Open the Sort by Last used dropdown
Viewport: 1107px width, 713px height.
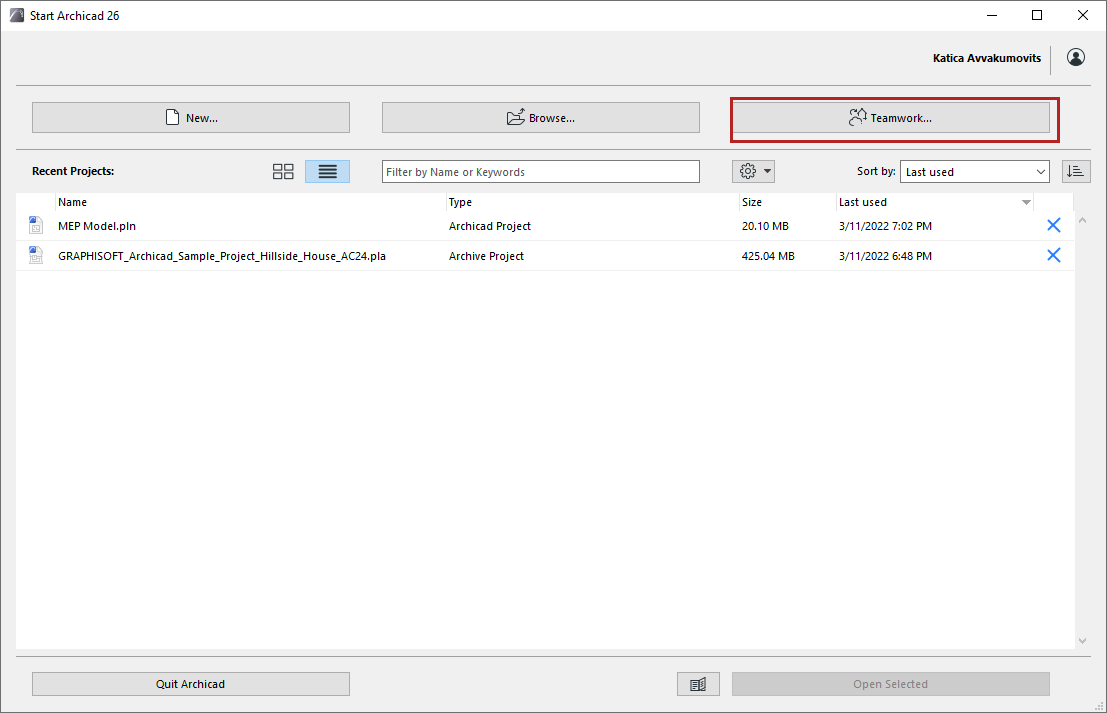click(x=974, y=172)
